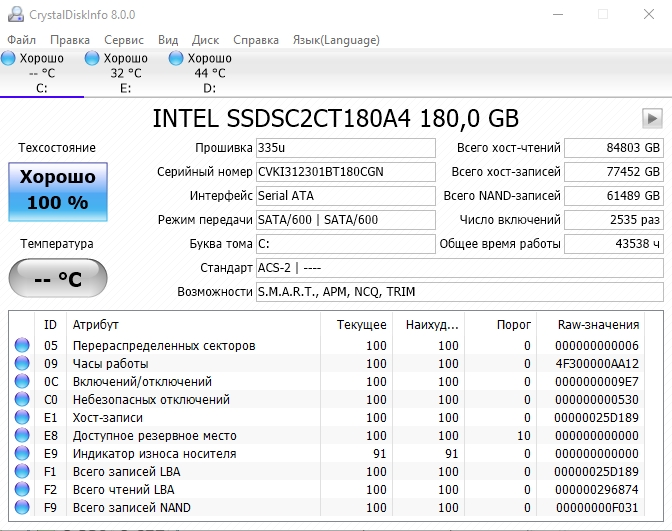Click status orb for drive C:
The image size is (672, 531).
point(10,58)
